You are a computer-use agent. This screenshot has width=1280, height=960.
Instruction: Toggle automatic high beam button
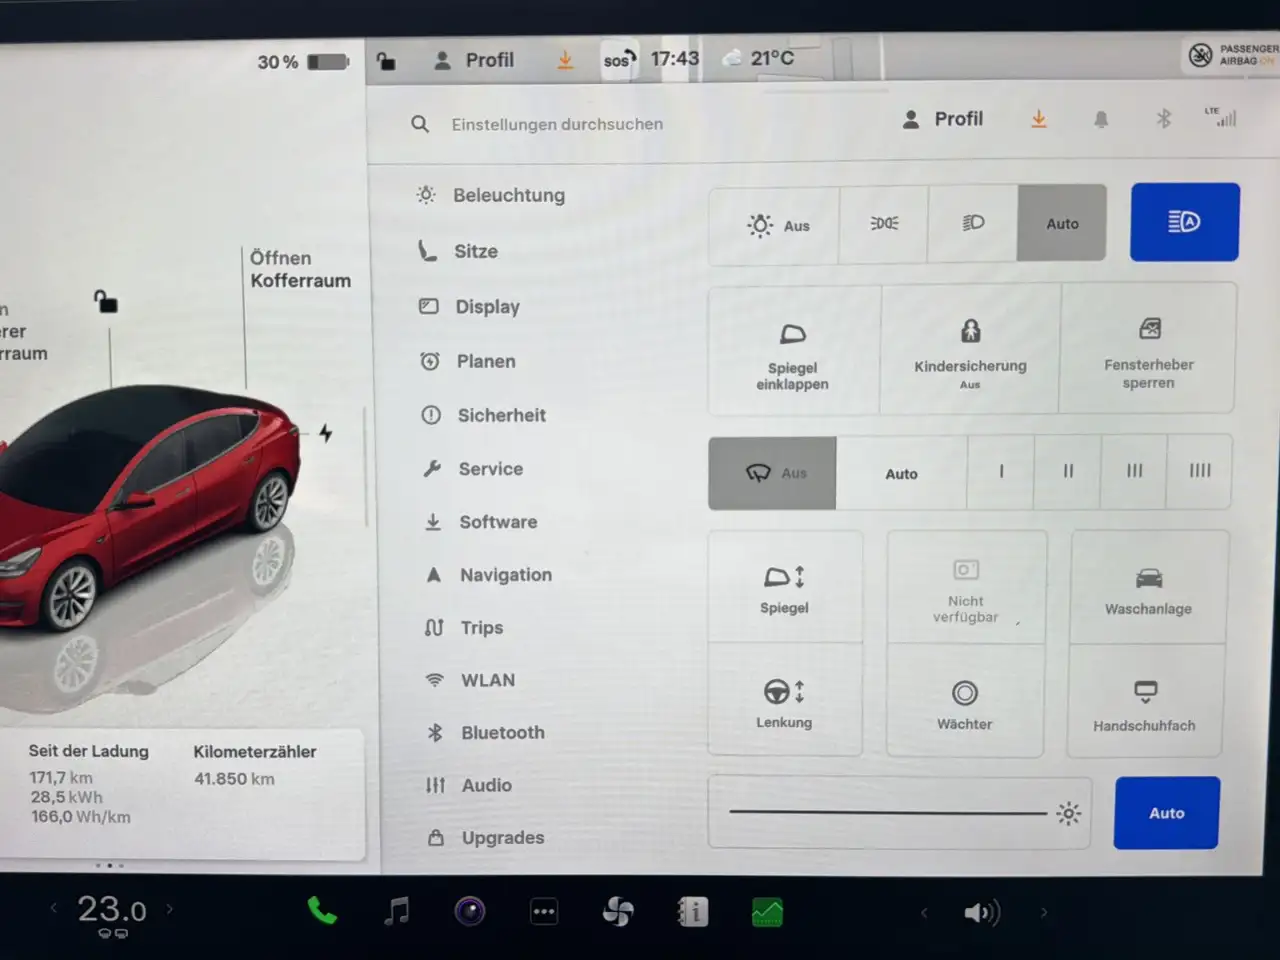[x=1184, y=222]
